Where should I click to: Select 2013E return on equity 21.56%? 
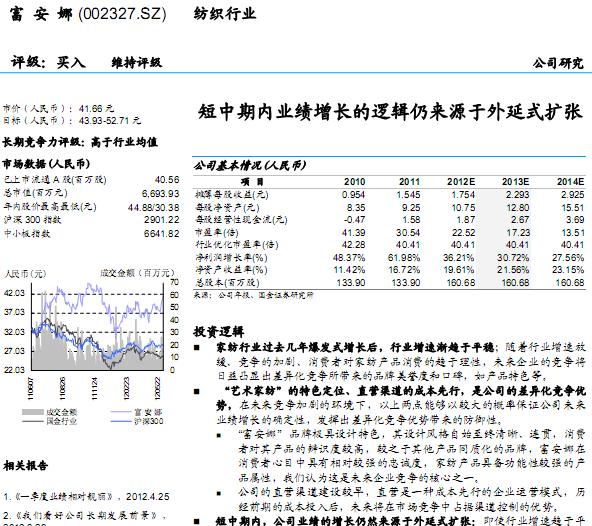[x=513, y=270]
